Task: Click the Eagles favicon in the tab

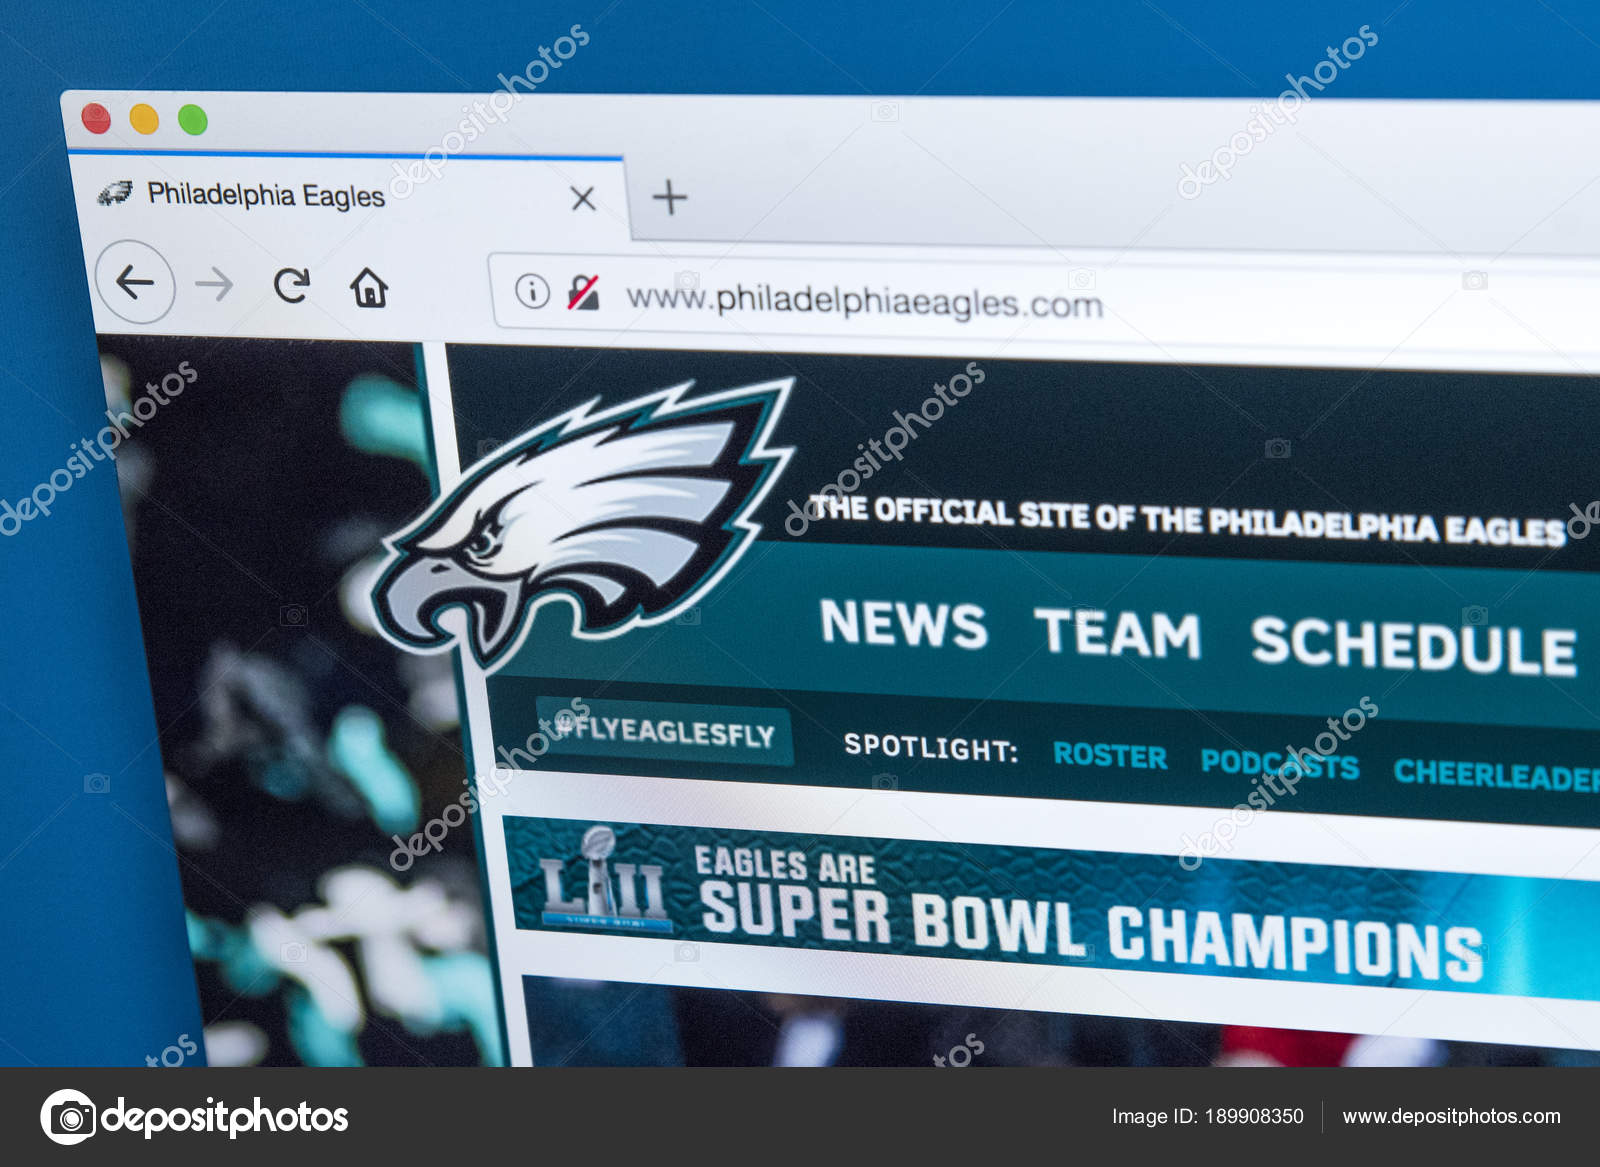Action: click(114, 193)
